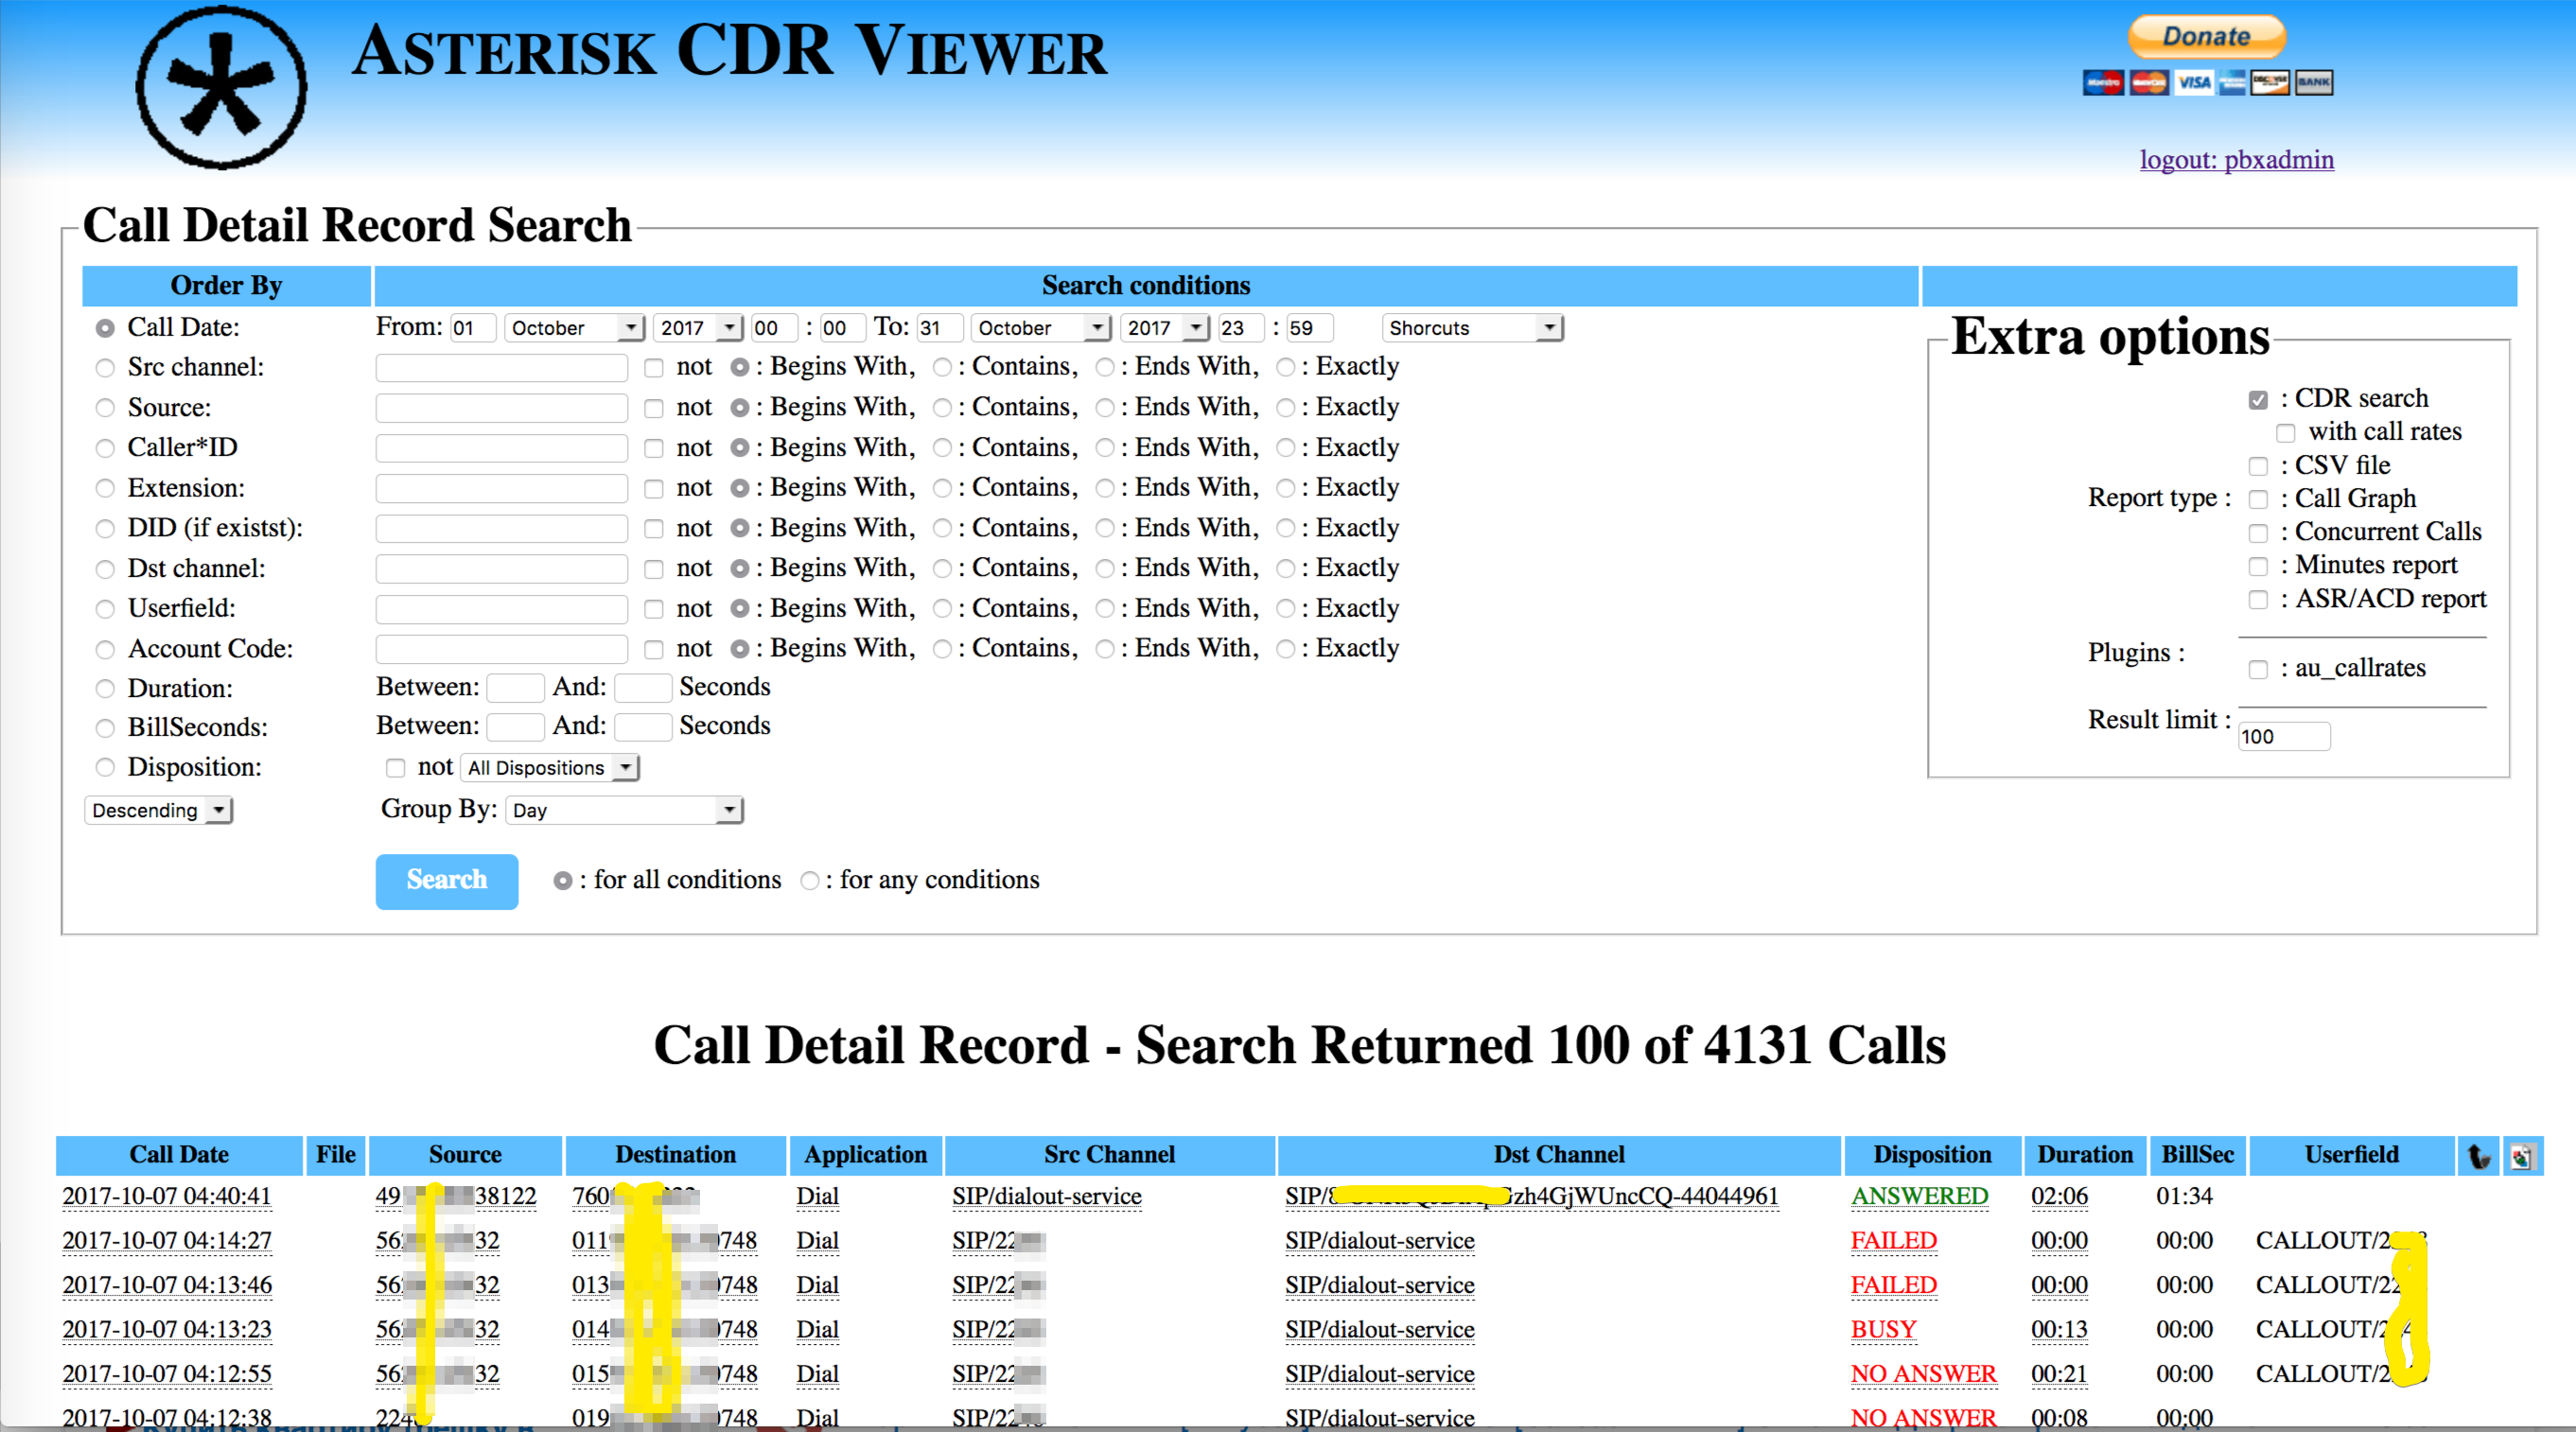Screen dimensions: 2576x1432
Task: Check the 'not' box for Source
Action: 654,408
